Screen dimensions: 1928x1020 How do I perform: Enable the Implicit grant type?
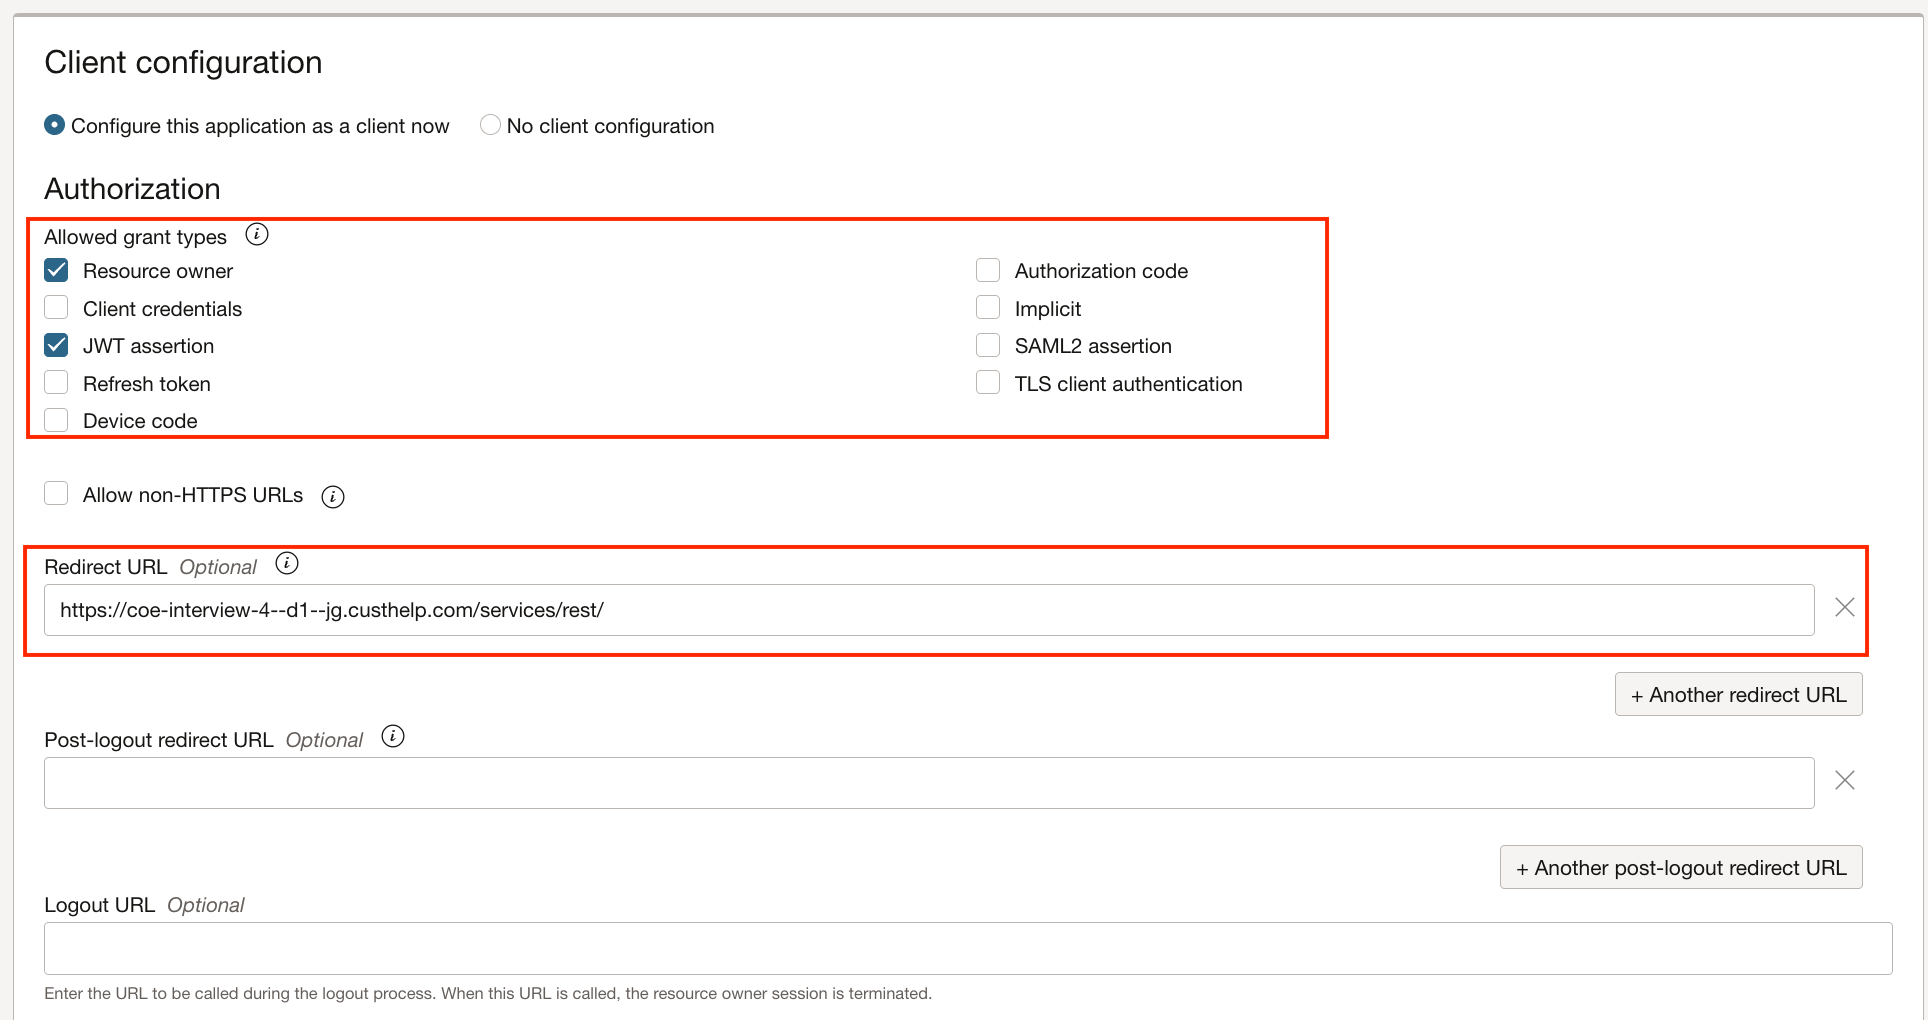tap(987, 306)
